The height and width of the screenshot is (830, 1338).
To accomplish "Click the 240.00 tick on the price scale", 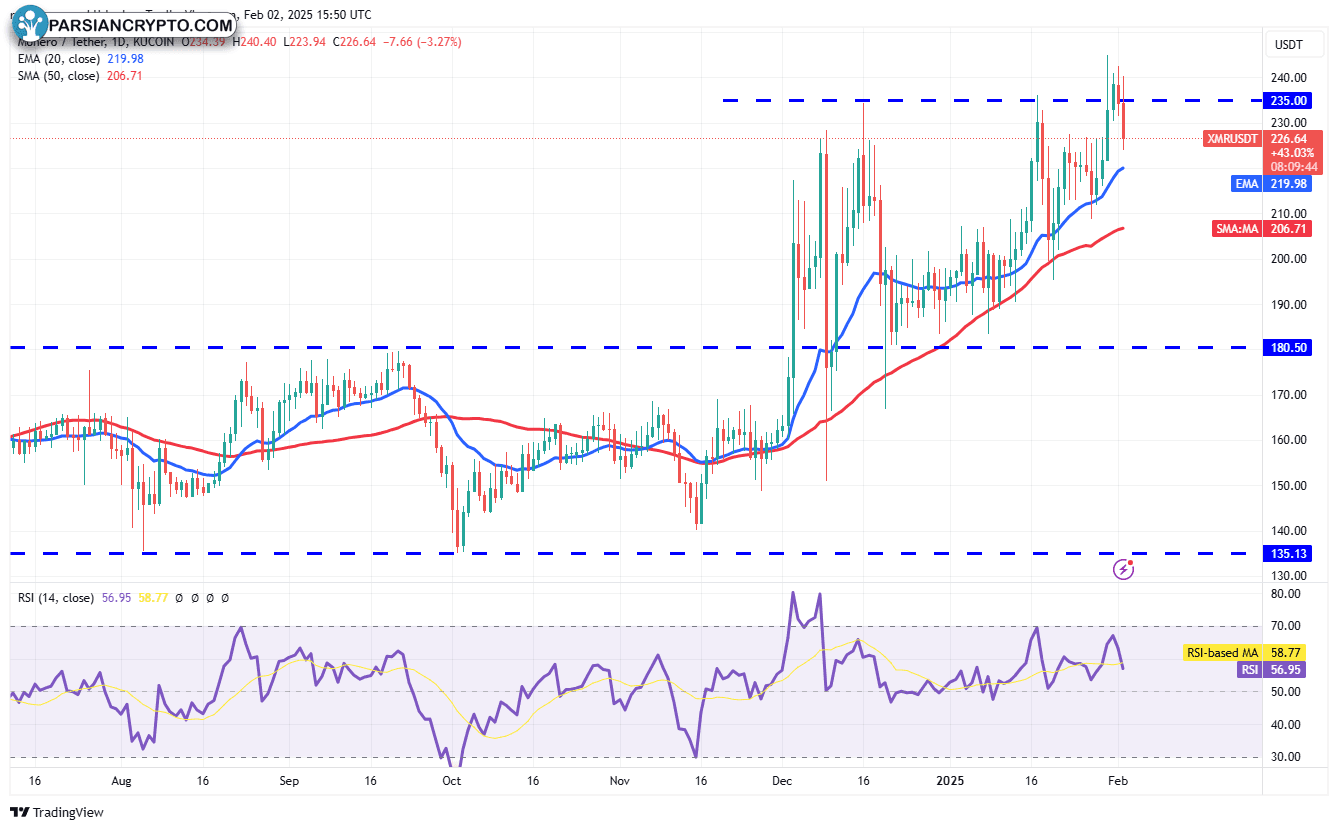I will pyautogui.click(x=1290, y=78).
